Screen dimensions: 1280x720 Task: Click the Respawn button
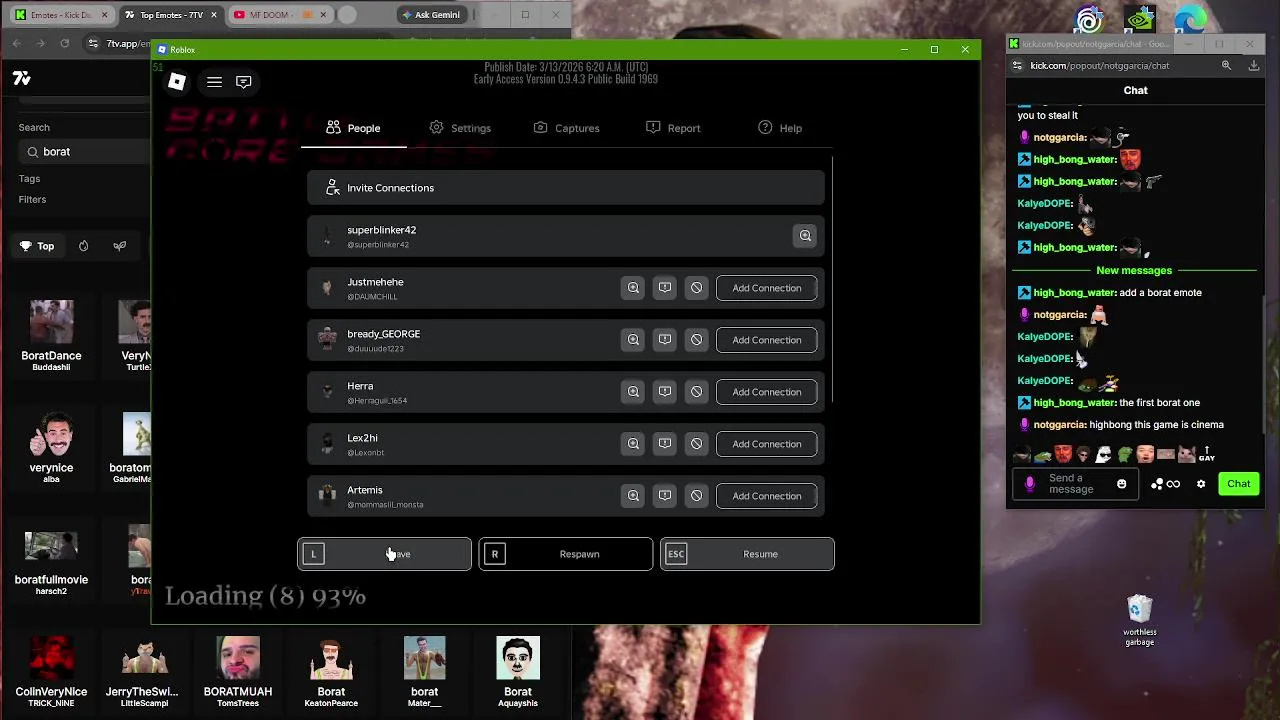pos(566,554)
